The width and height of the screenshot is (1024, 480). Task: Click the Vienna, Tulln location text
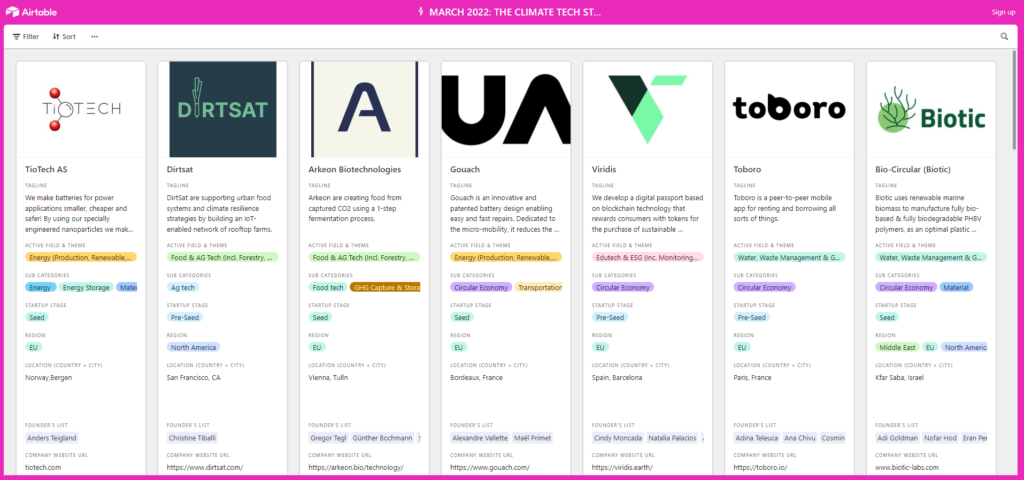click(330, 377)
